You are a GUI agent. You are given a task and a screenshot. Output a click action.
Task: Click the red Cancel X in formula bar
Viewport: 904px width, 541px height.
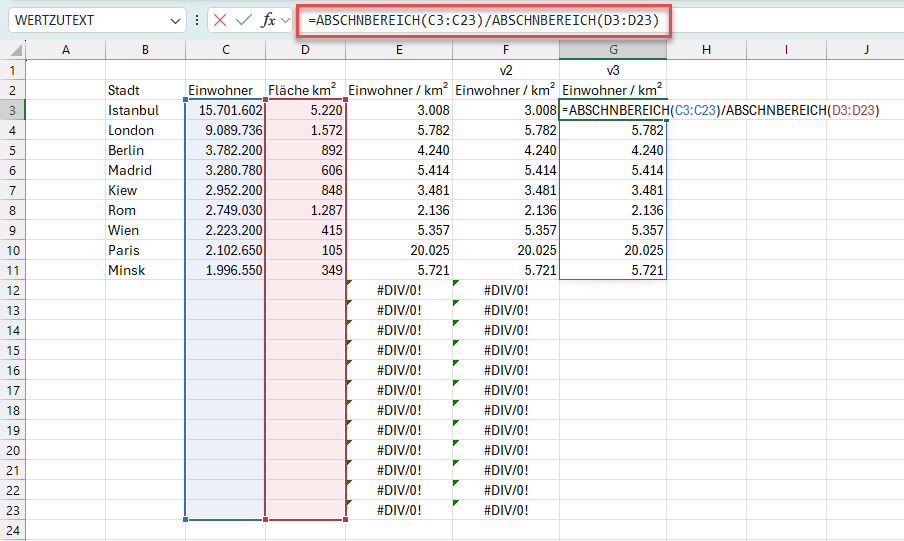pos(221,20)
